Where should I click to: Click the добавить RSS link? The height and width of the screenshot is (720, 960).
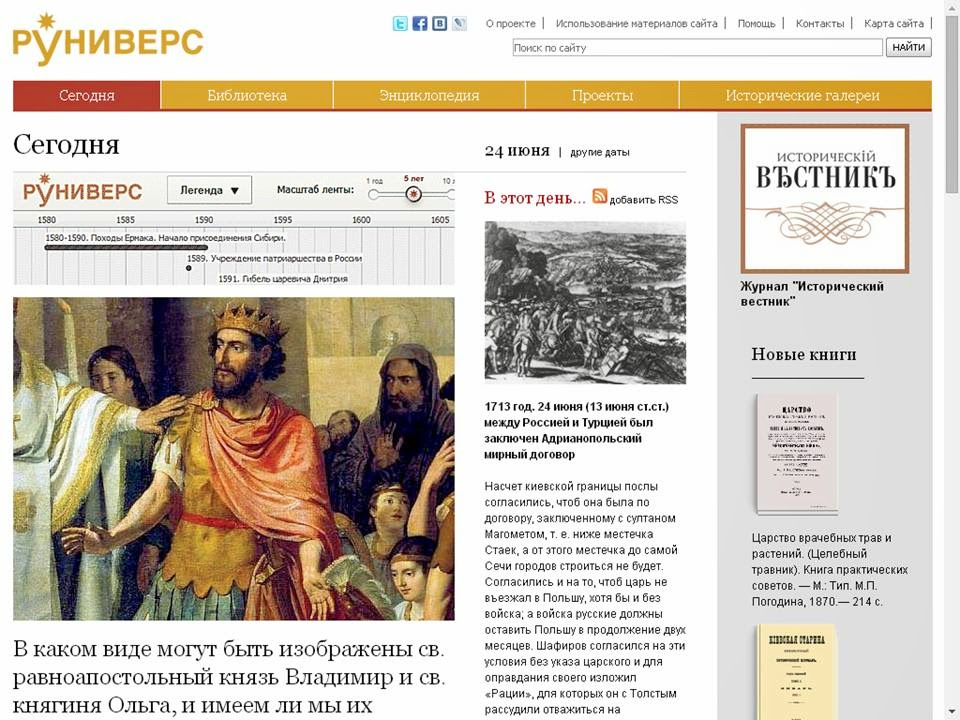[x=643, y=200]
